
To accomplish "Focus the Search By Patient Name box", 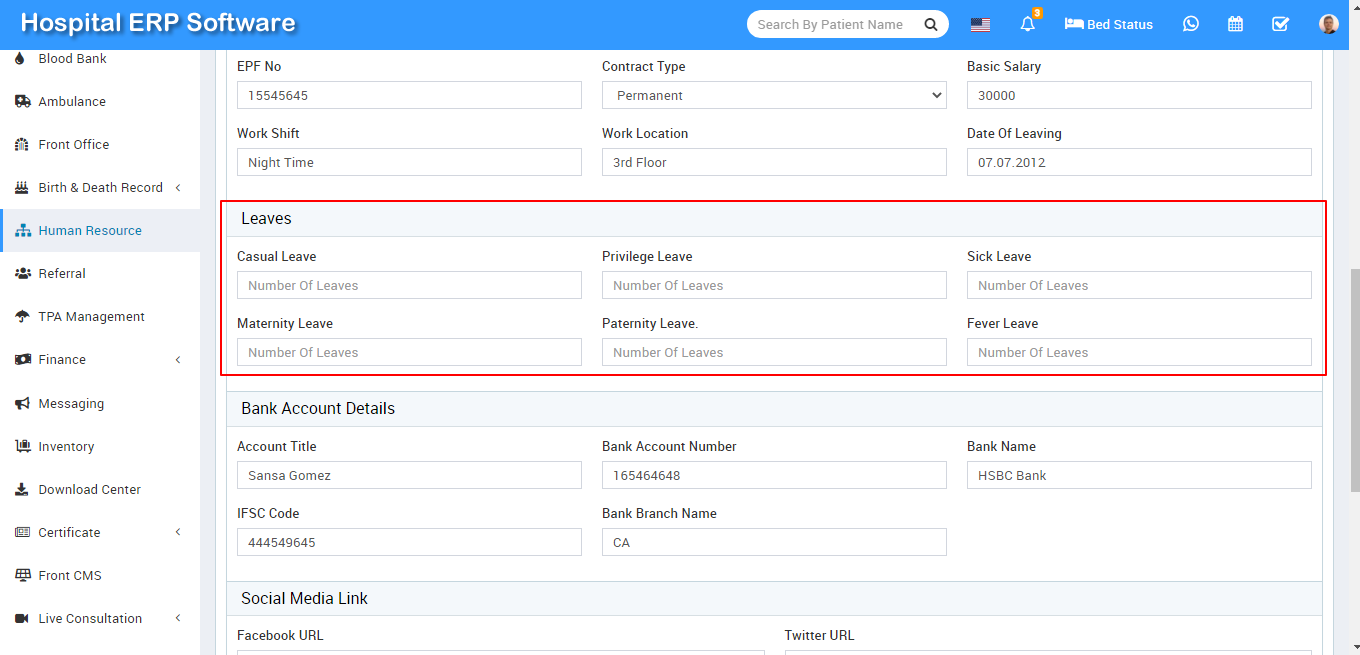I will pyautogui.click(x=832, y=25).
